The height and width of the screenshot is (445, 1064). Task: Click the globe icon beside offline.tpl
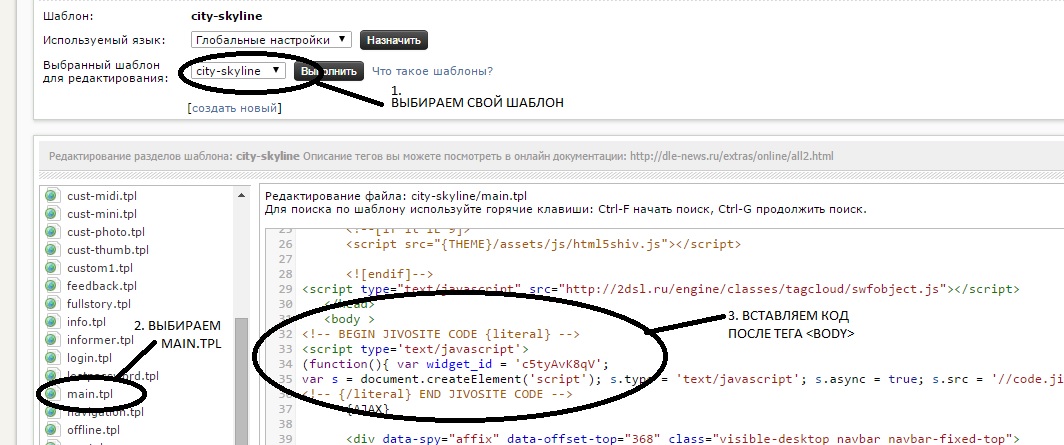pos(51,430)
